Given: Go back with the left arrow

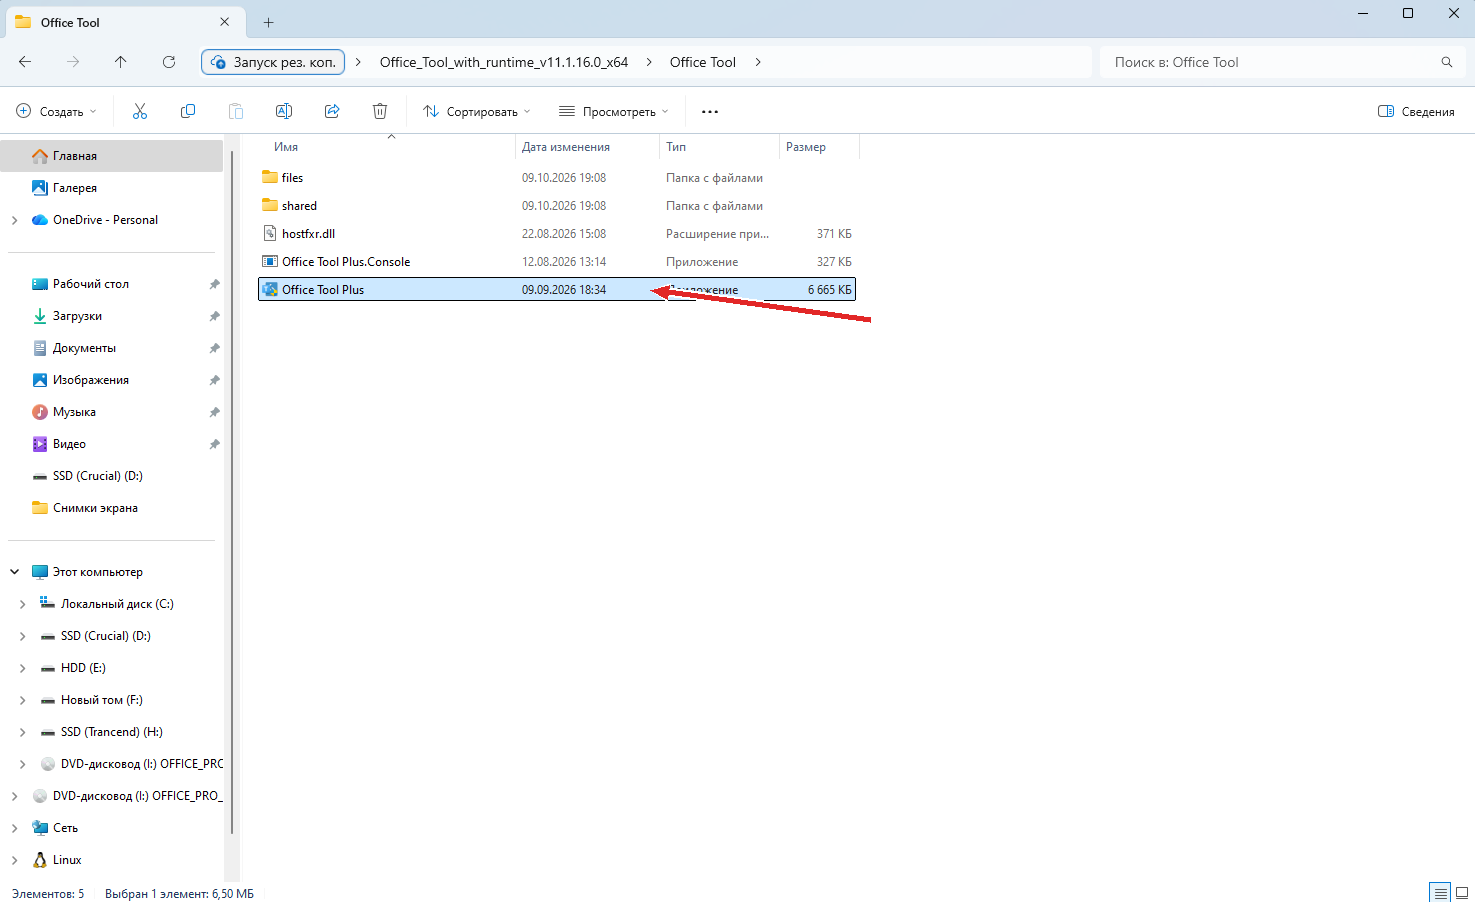Looking at the screenshot, I should [25, 62].
